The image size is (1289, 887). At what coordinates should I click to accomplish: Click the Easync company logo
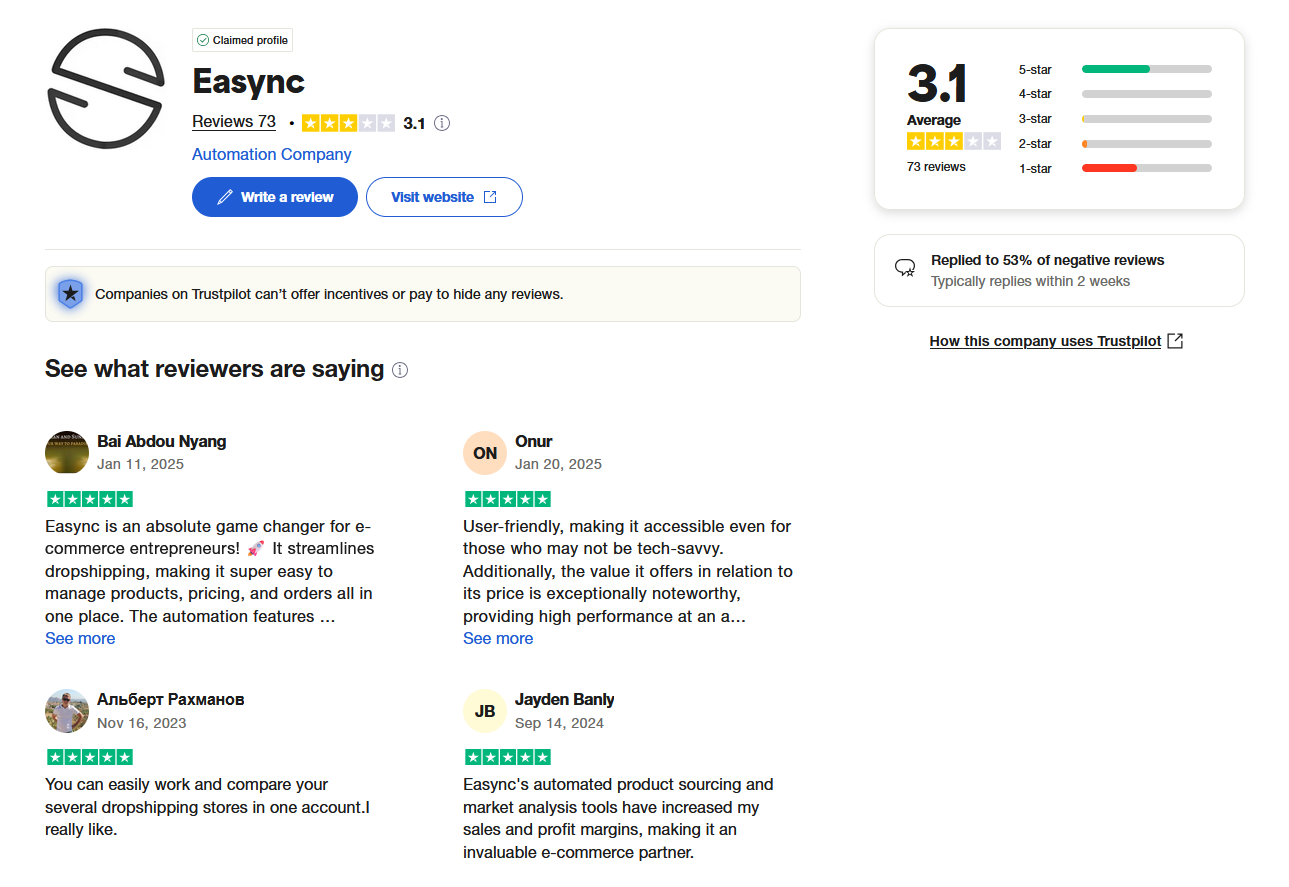(105, 87)
